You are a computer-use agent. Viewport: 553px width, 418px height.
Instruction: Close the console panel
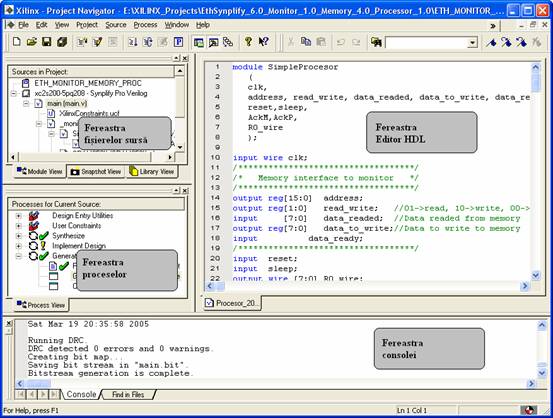coord(9,323)
